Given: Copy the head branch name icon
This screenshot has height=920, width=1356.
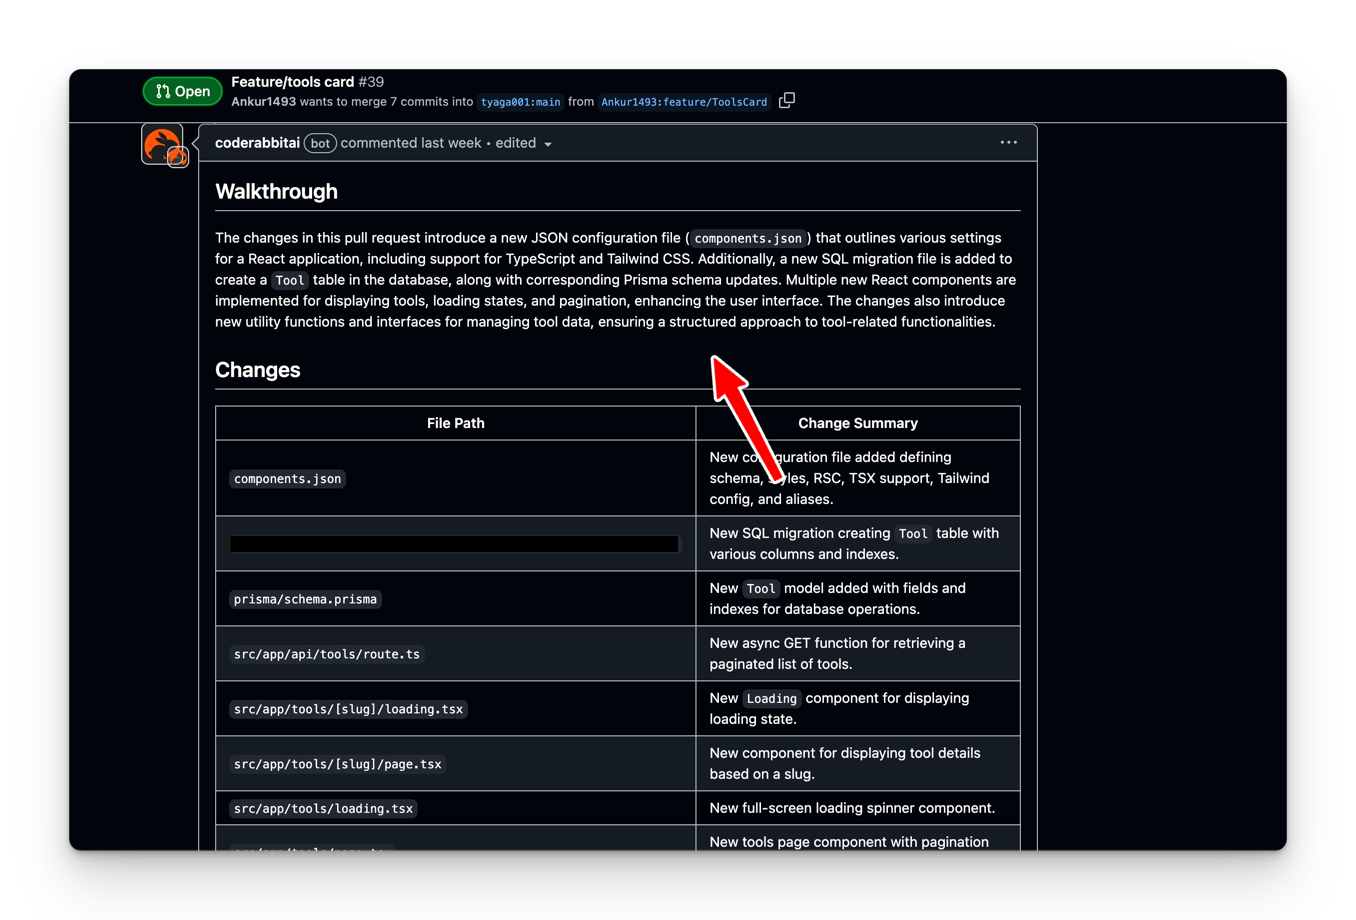Looking at the screenshot, I should click(x=787, y=101).
